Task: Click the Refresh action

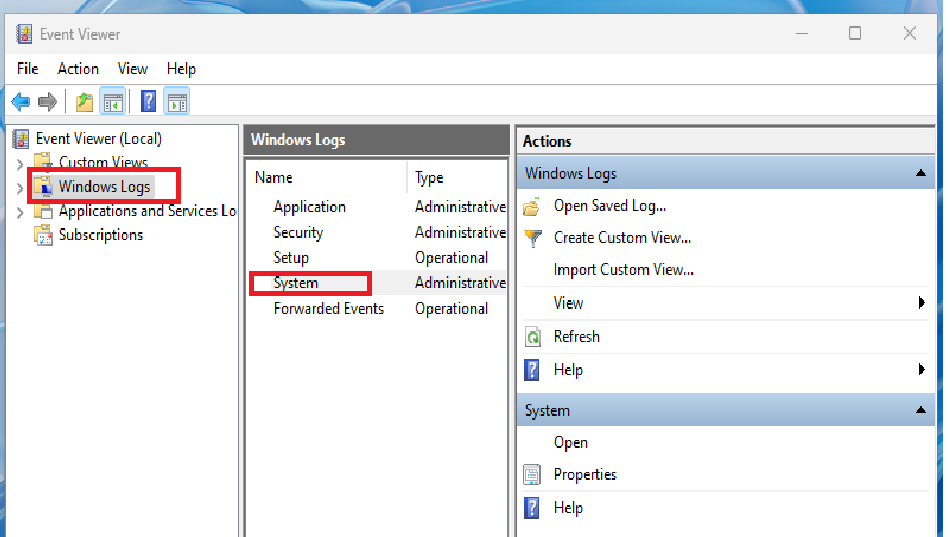Action: 577,336
